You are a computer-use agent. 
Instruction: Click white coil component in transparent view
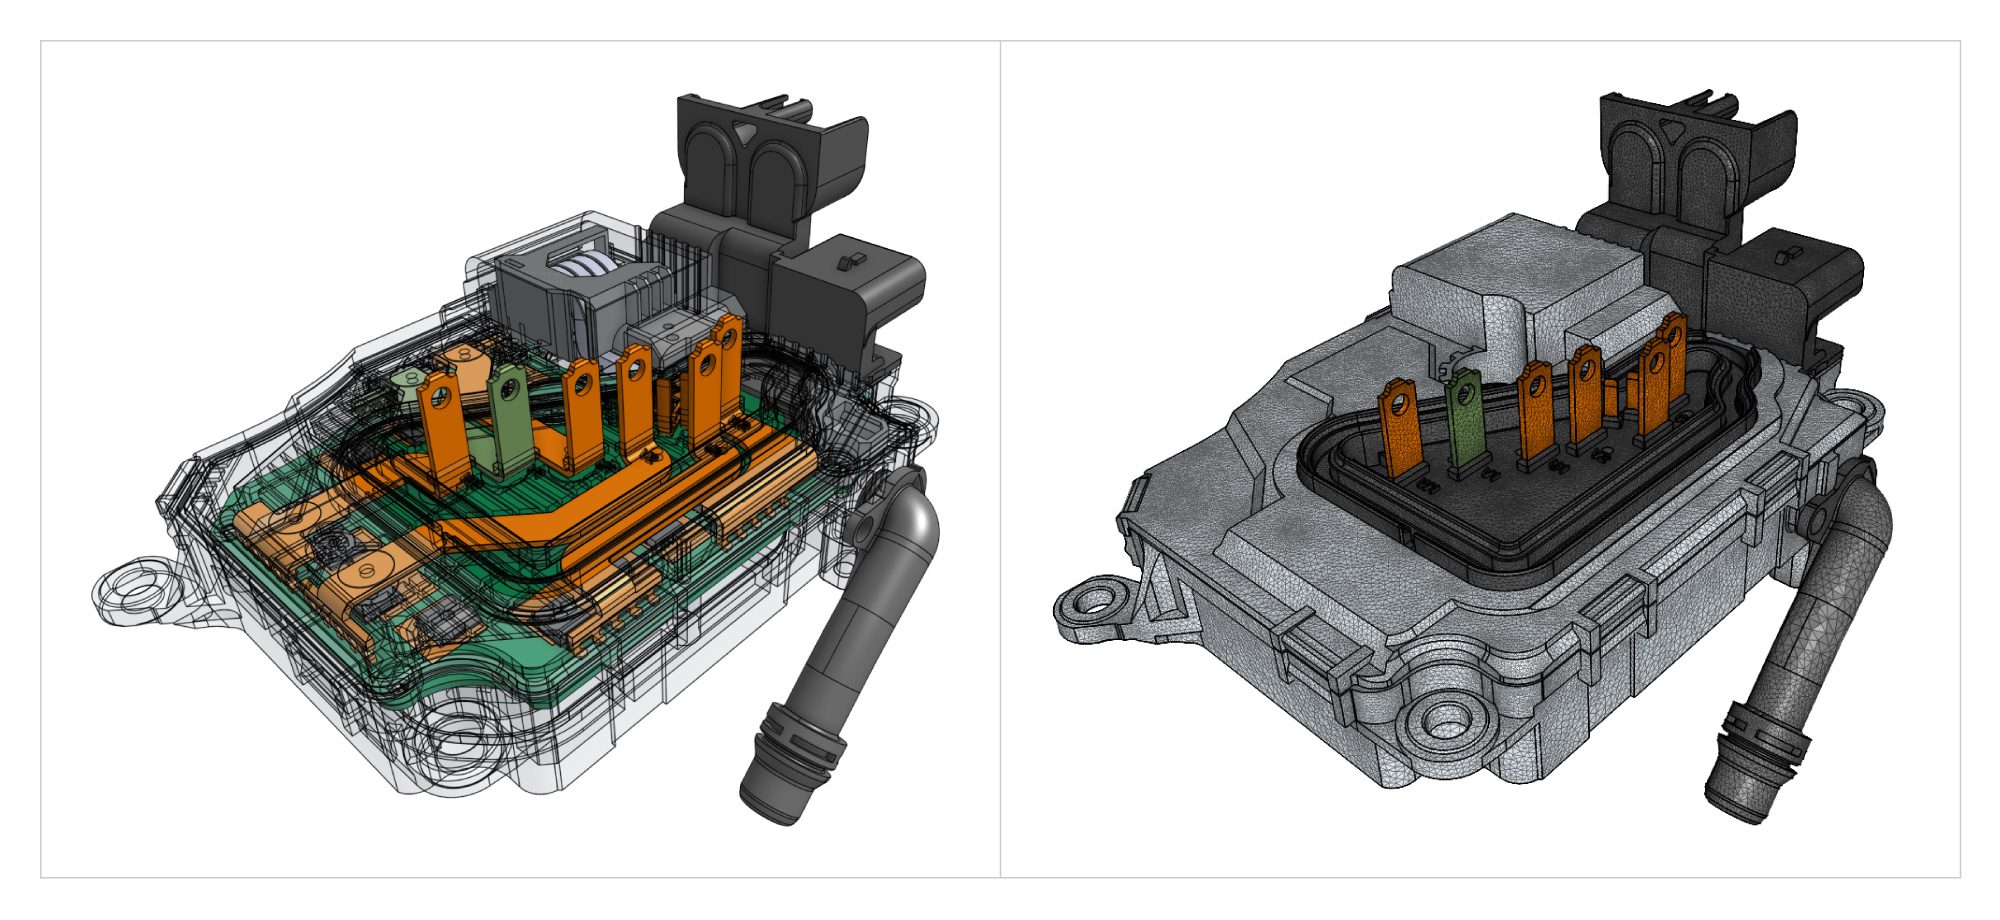click(588, 268)
